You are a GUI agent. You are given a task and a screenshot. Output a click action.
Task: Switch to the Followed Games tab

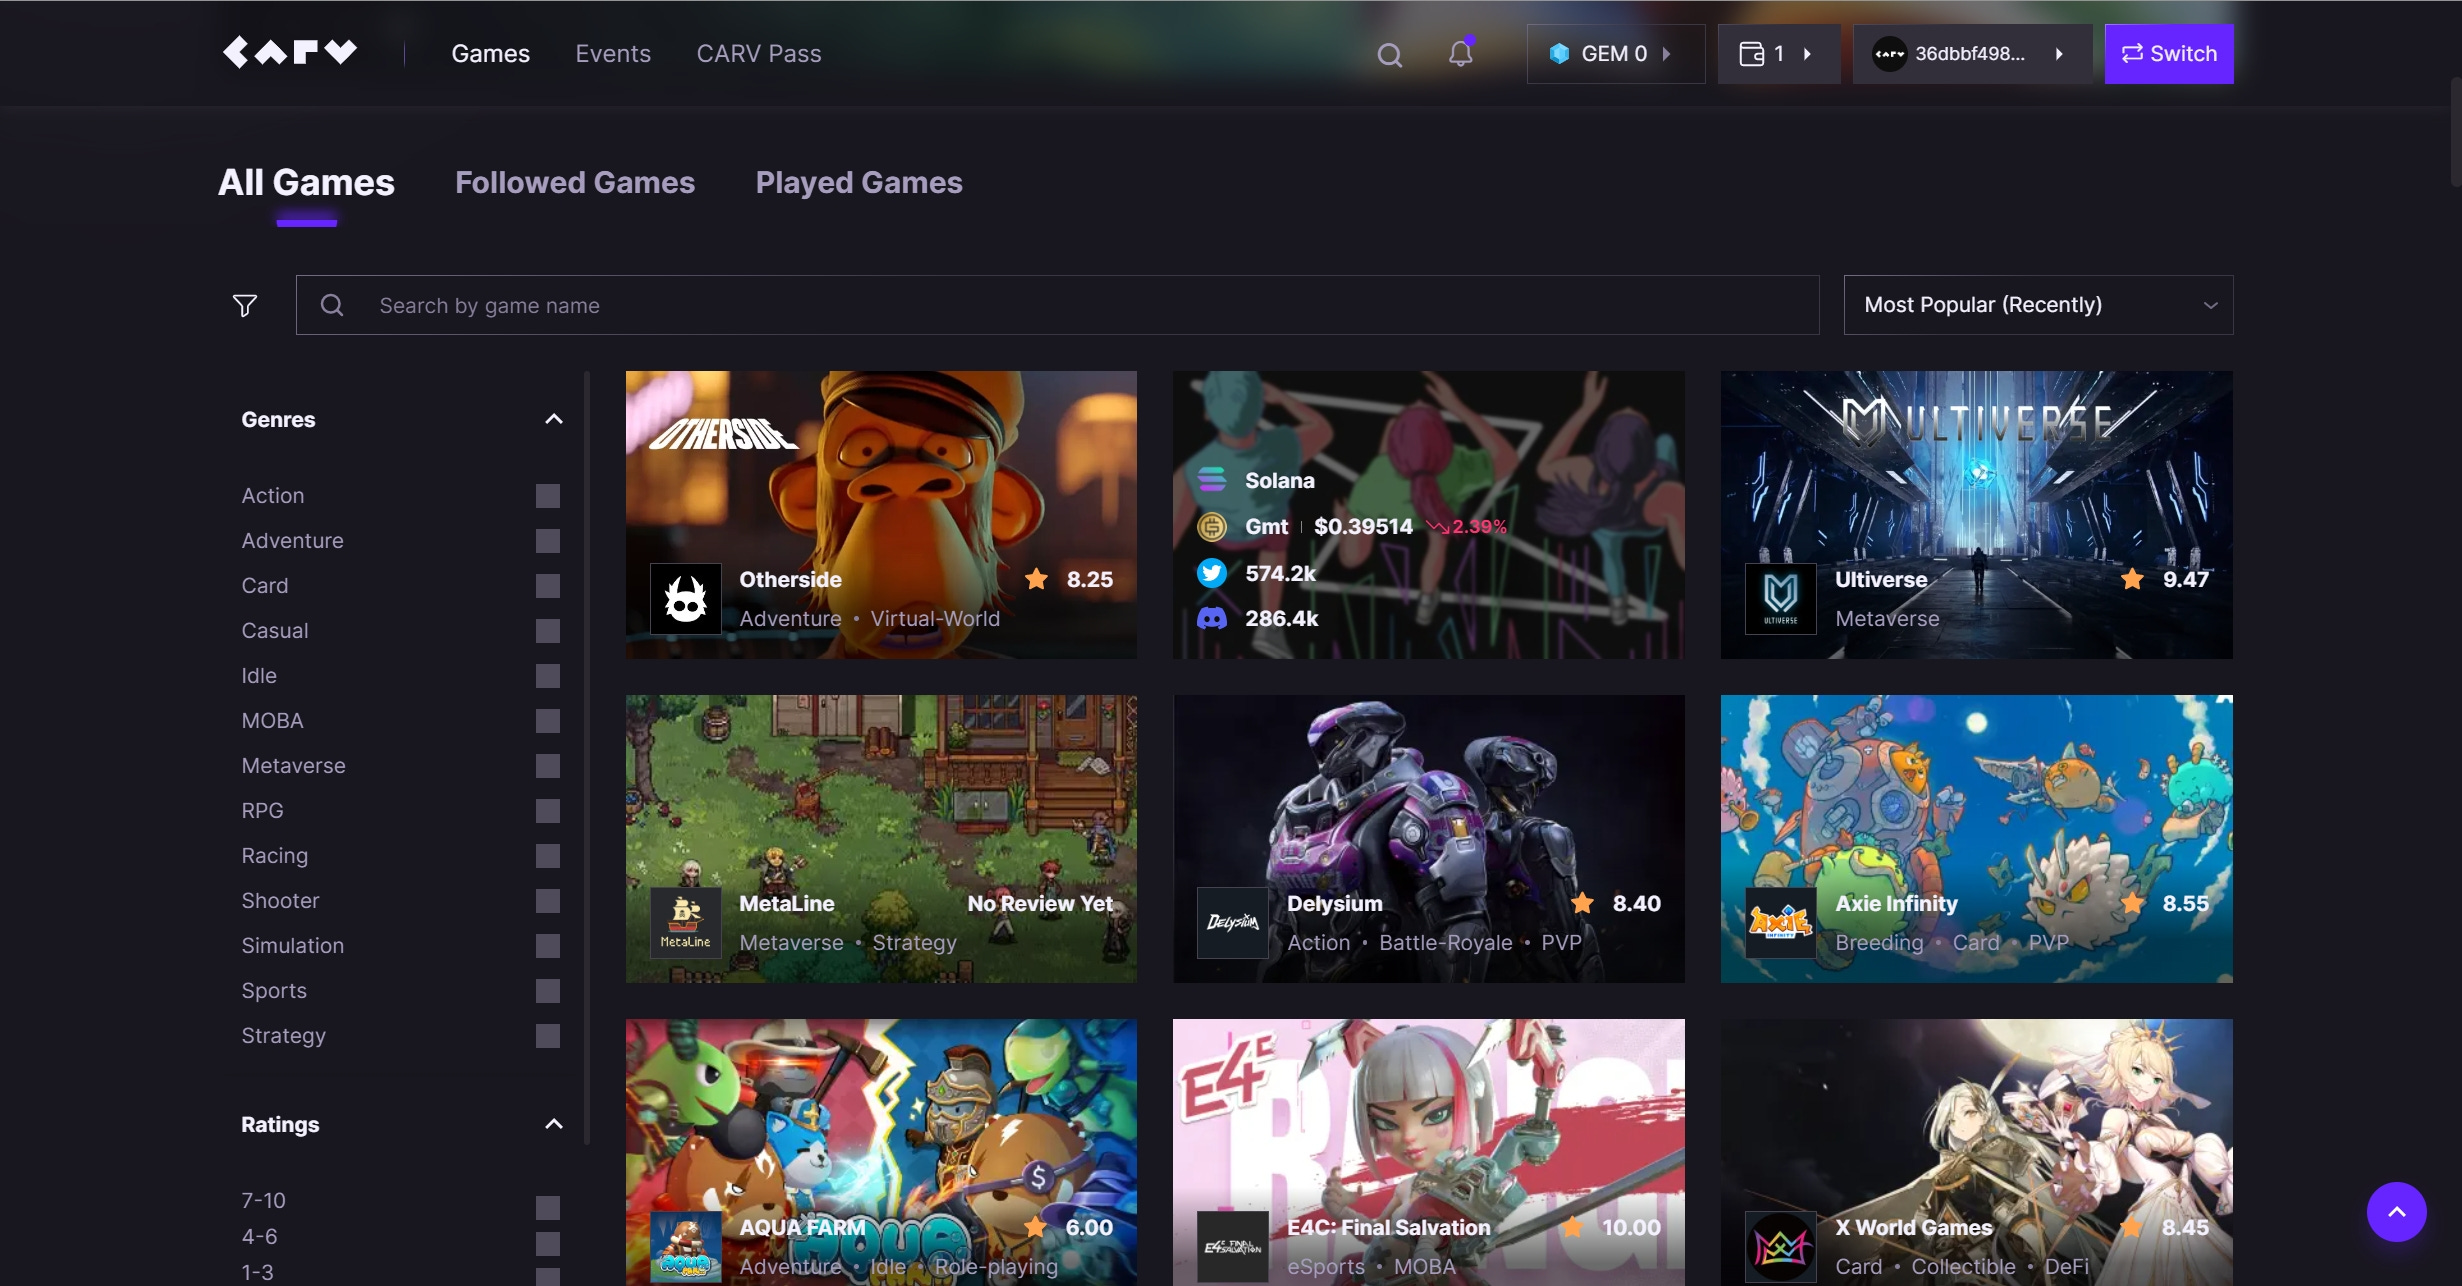(x=575, y=183)
